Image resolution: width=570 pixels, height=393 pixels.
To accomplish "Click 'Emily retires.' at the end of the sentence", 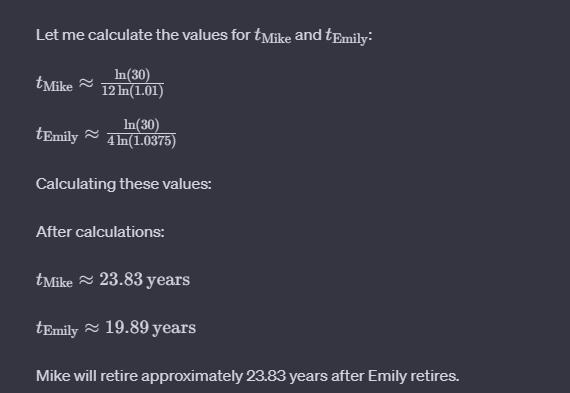I will [413, 376].
